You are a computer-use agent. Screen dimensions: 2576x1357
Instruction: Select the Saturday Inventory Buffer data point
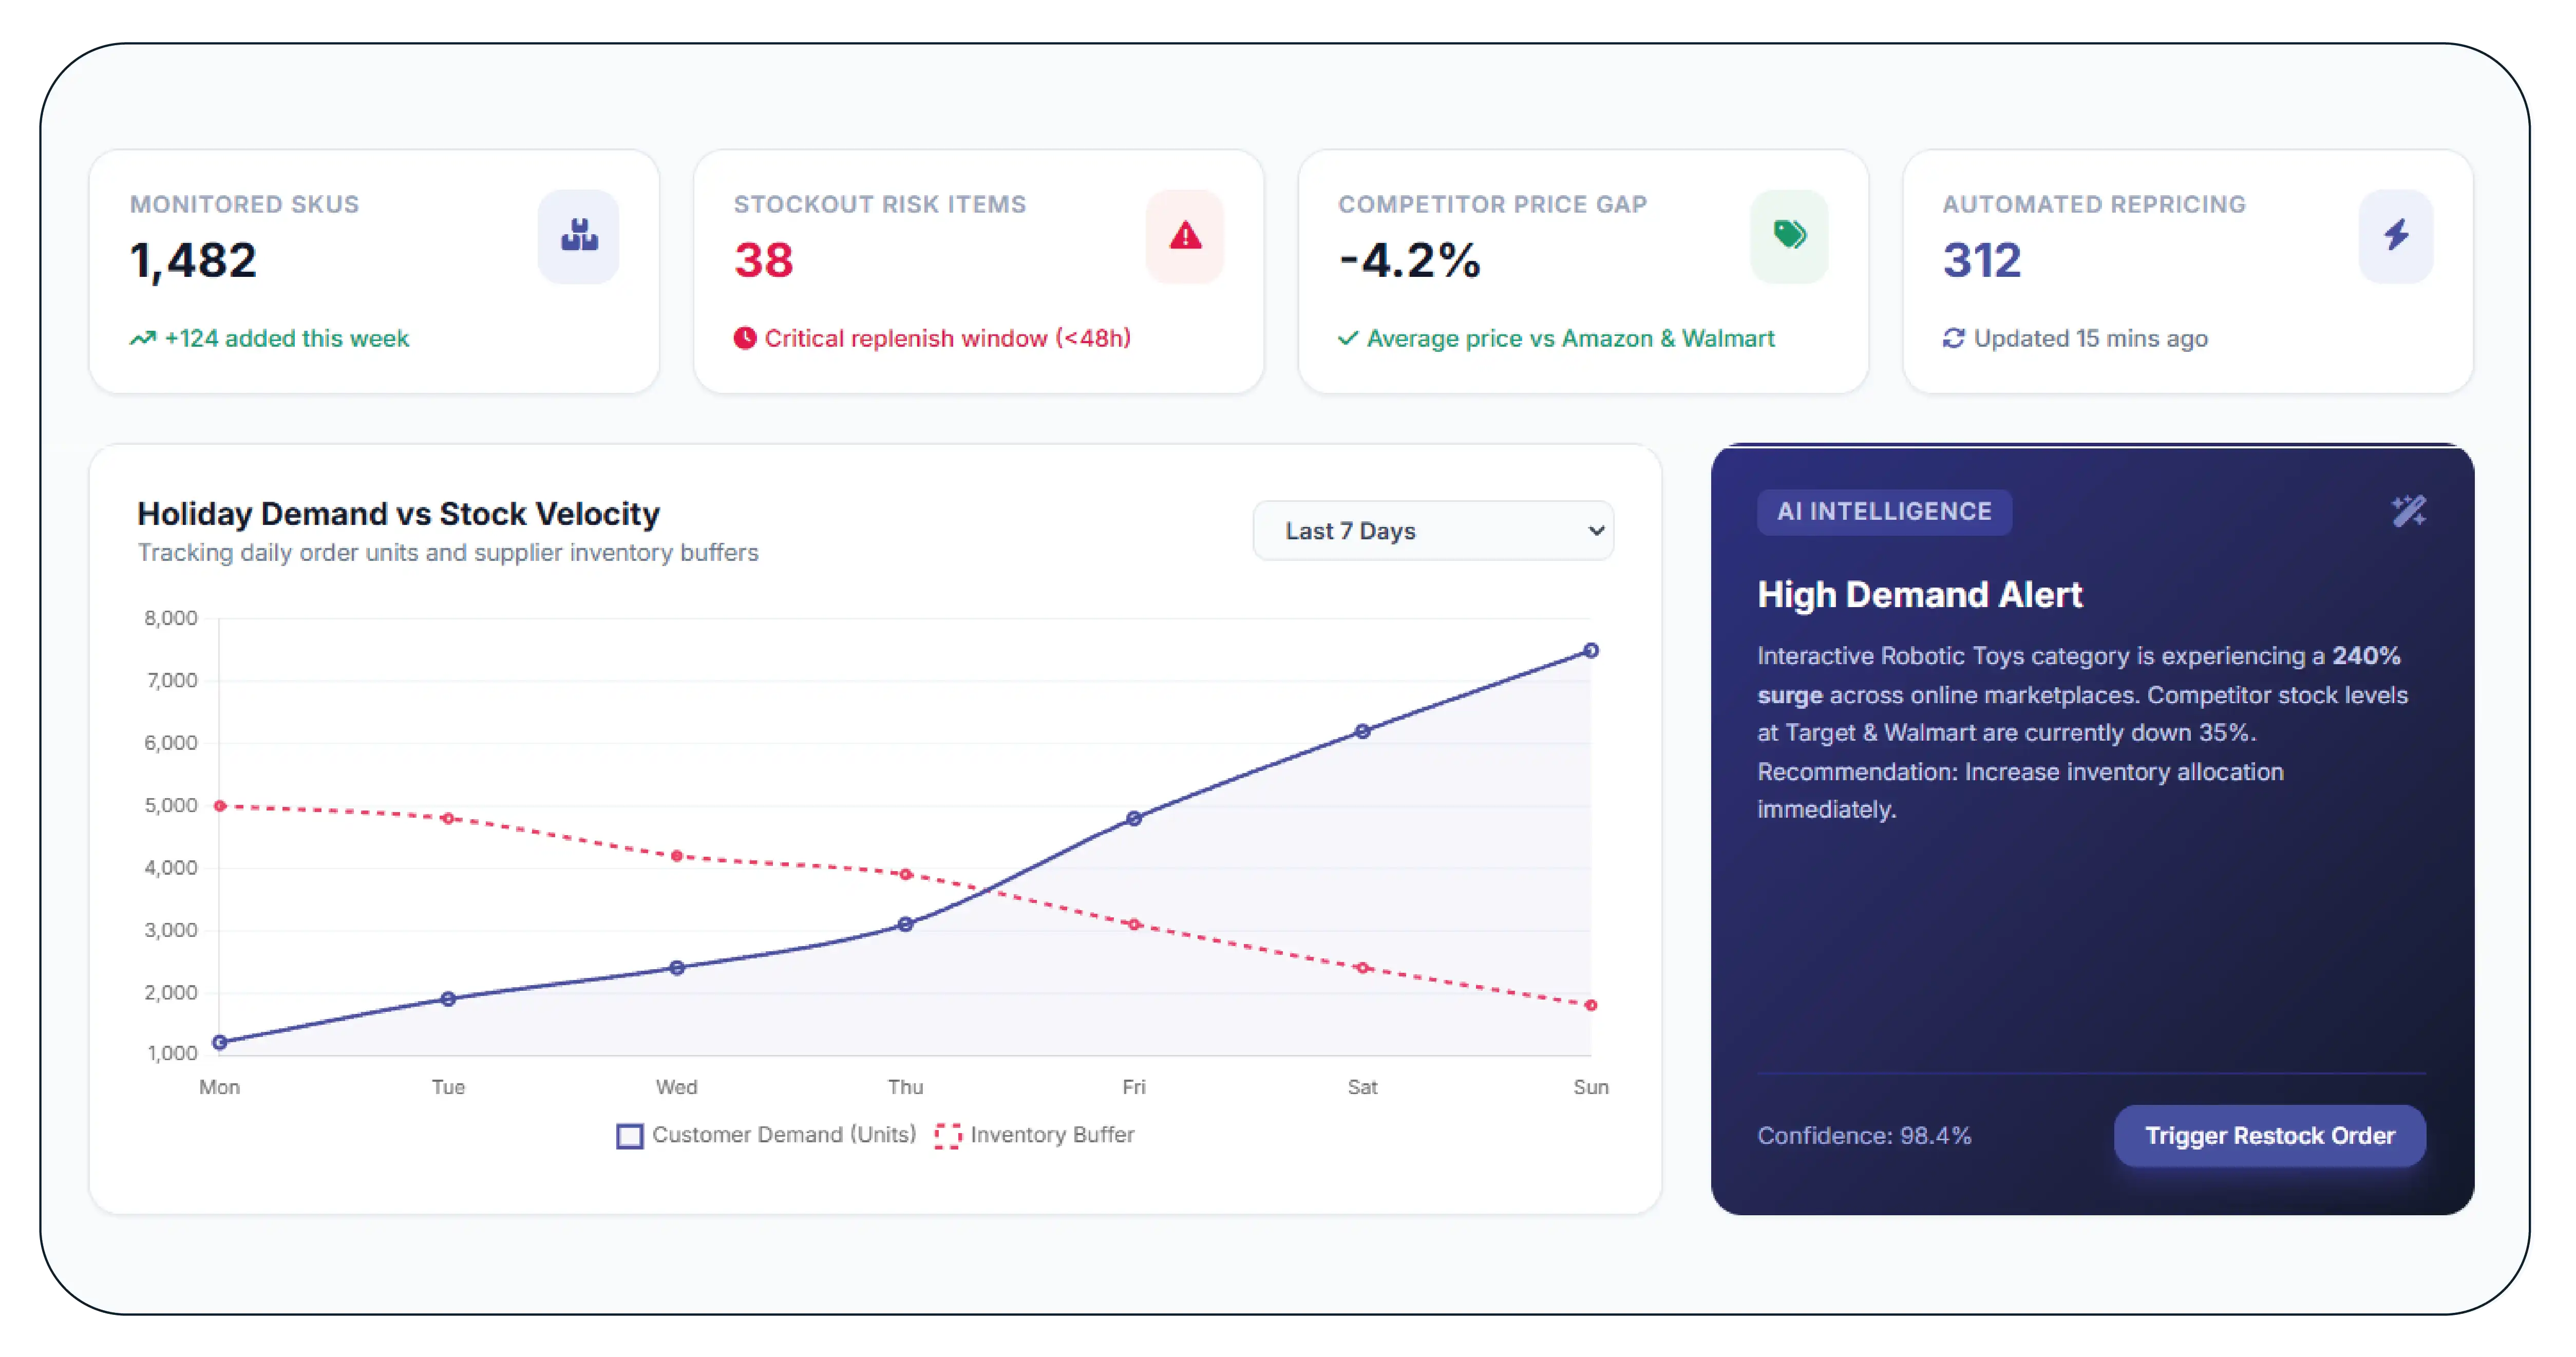point(1362,968)
